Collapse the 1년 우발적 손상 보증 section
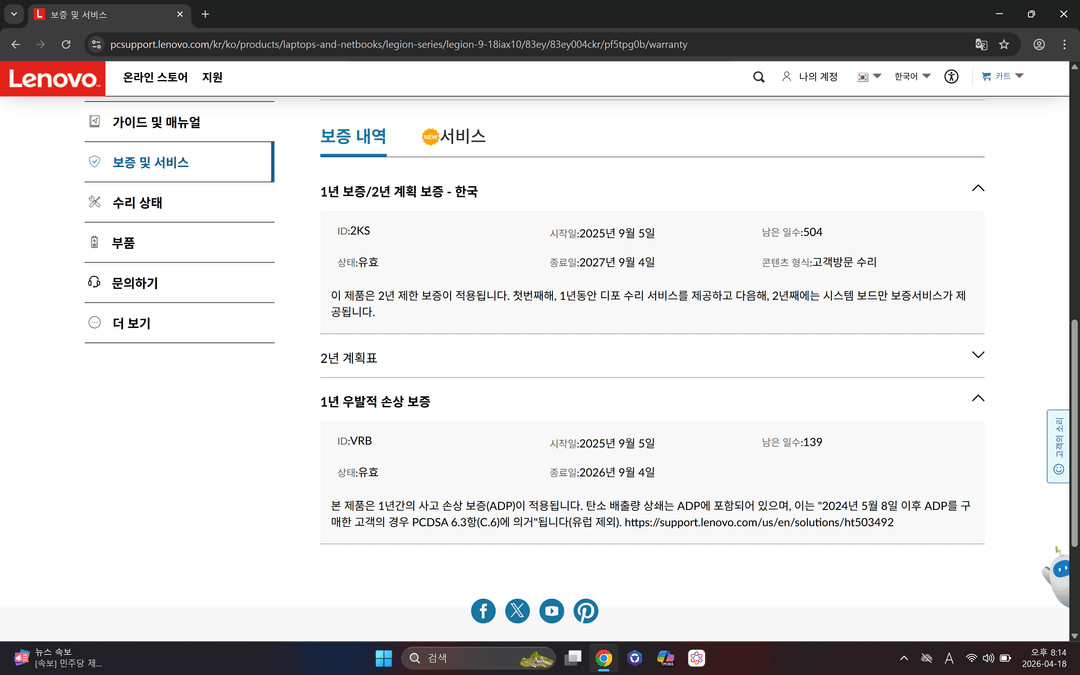This screenshot has width=1080, height=675. click(977, 398)
